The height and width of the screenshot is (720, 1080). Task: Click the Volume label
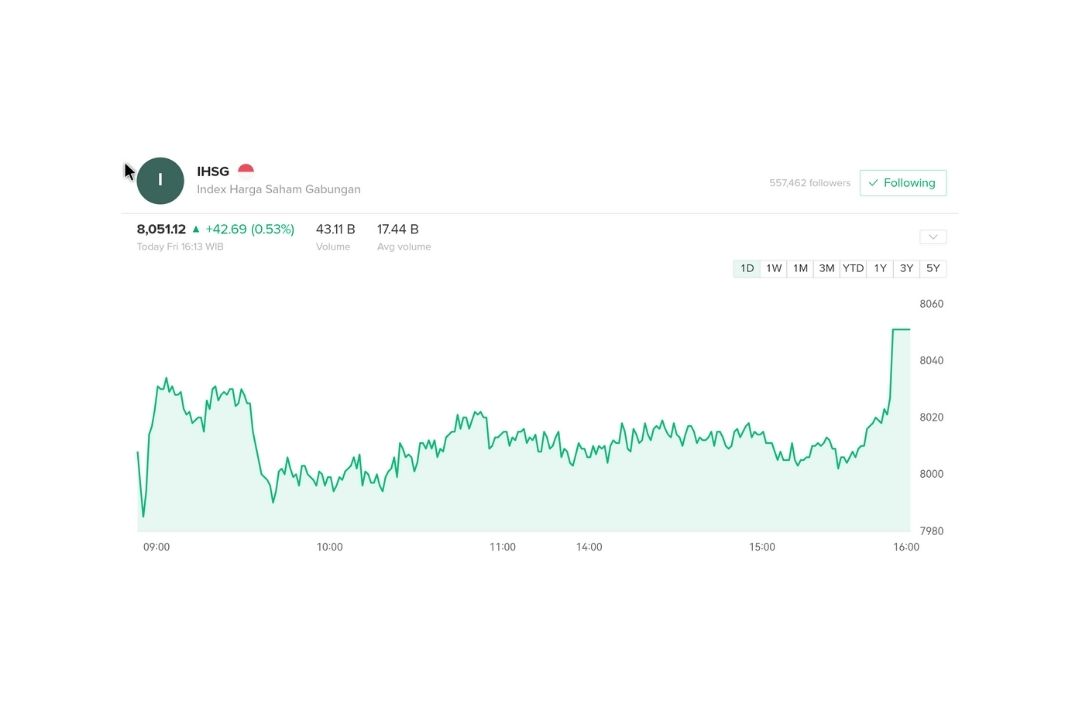tap(333, 247)
